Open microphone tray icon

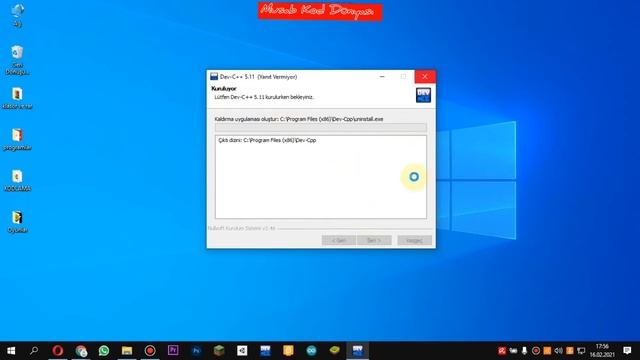tap(524, 351)
